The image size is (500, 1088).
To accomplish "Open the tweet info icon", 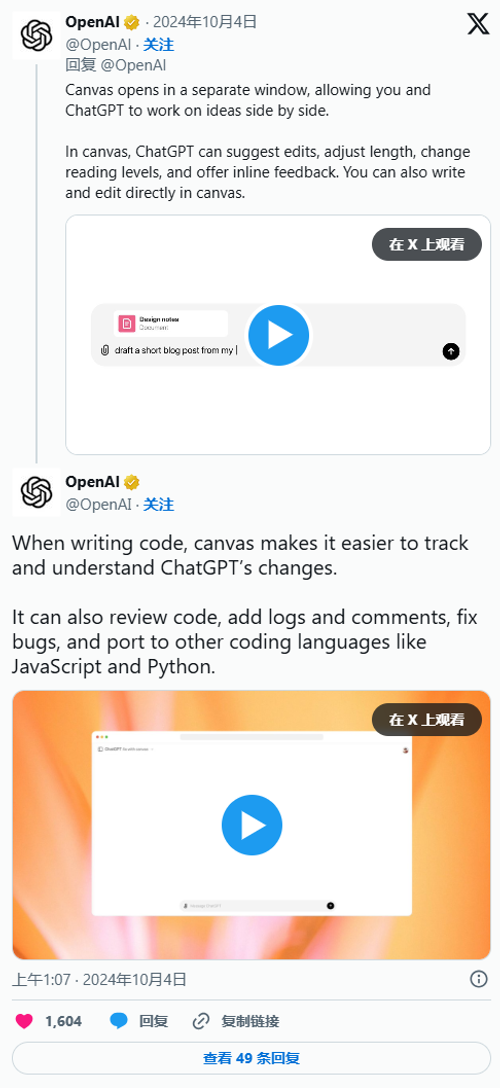I will [479, 979].
